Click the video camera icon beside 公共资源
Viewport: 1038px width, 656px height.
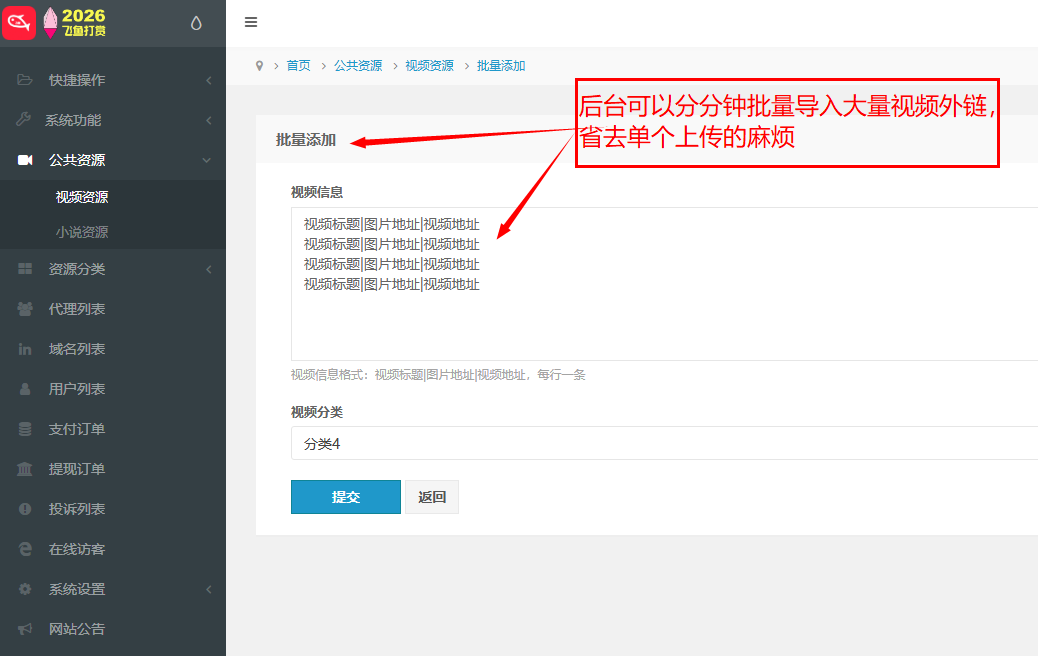coord(25,160)
